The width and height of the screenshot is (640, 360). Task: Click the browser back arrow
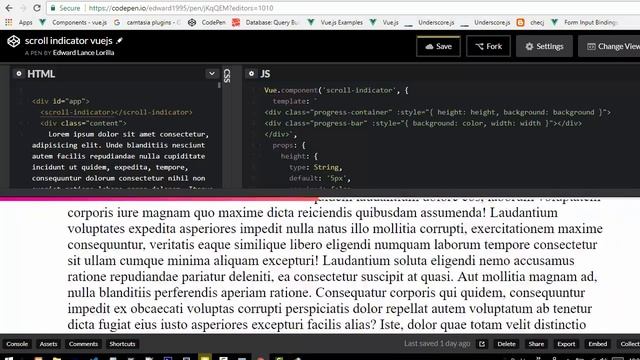[9, 8]
